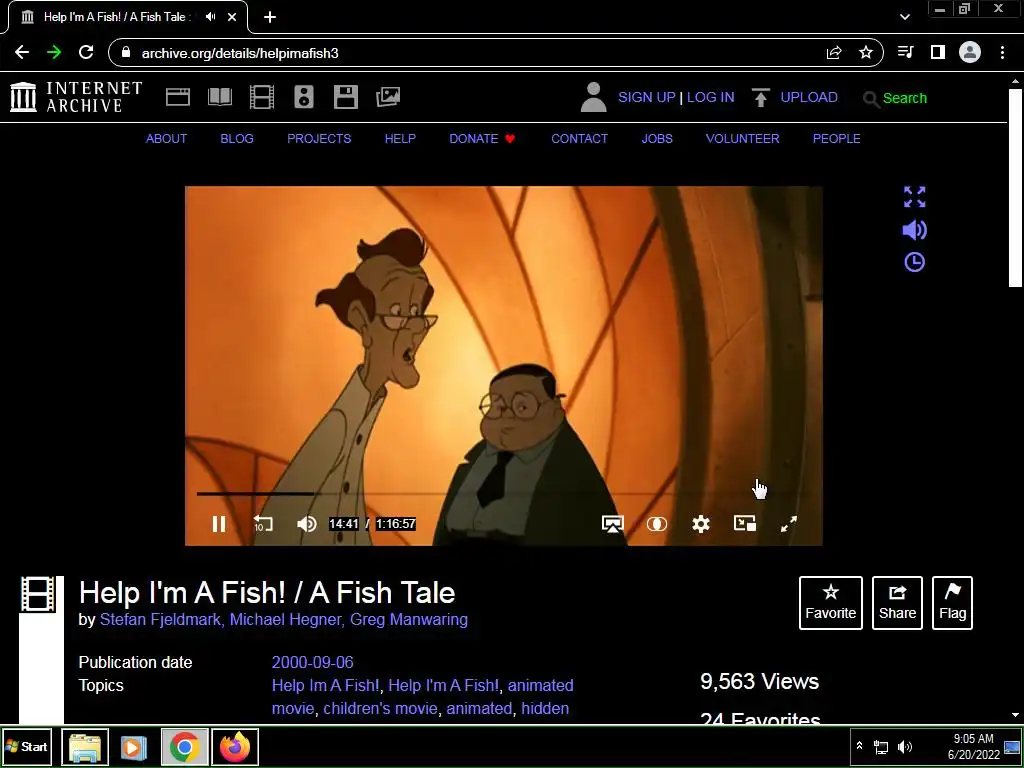Click the Internet Archive logo
Screen dimensions: 1024x768
point(76,97)
